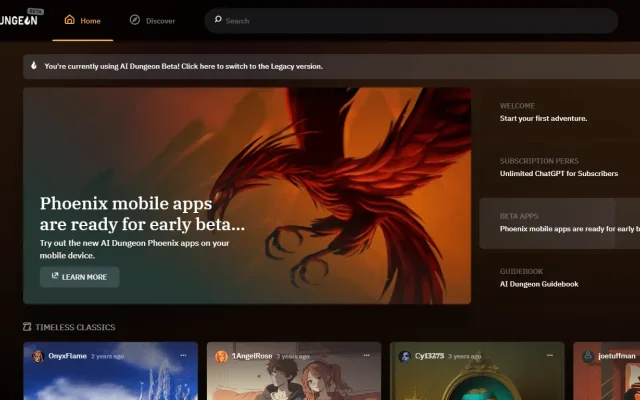The width and height of the screenshot is (640, 400).
Task: Open 1AngelRose's profile avatar
Action: click(221, 356)
